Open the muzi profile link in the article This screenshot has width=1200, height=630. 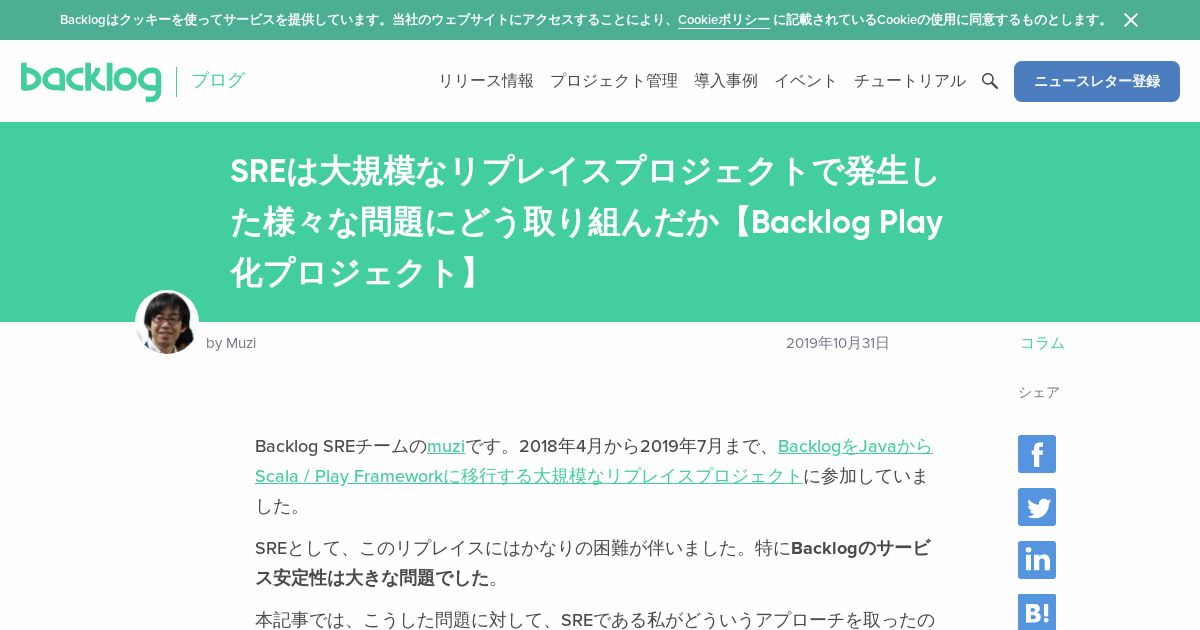point(446,446)
